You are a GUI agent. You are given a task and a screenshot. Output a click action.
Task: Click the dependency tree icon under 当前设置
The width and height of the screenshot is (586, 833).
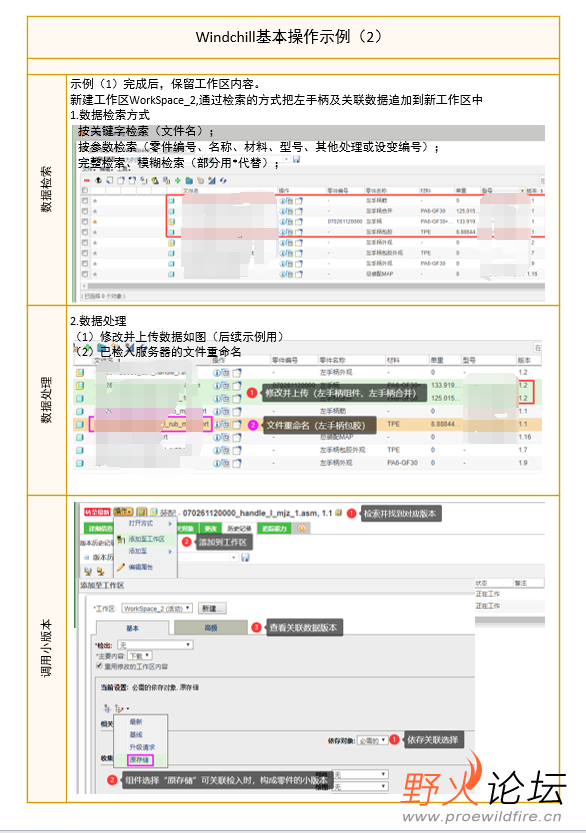[x=107, y=708]
